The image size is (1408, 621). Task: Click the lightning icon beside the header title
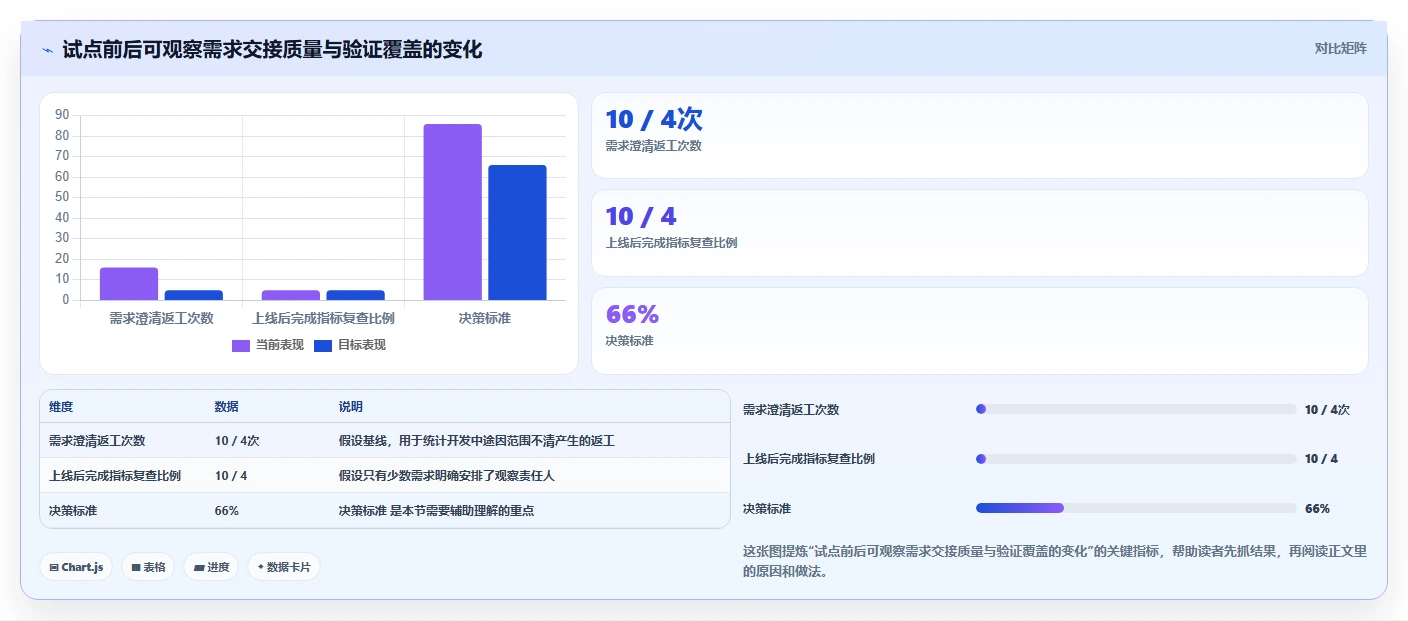pos(47,50)
